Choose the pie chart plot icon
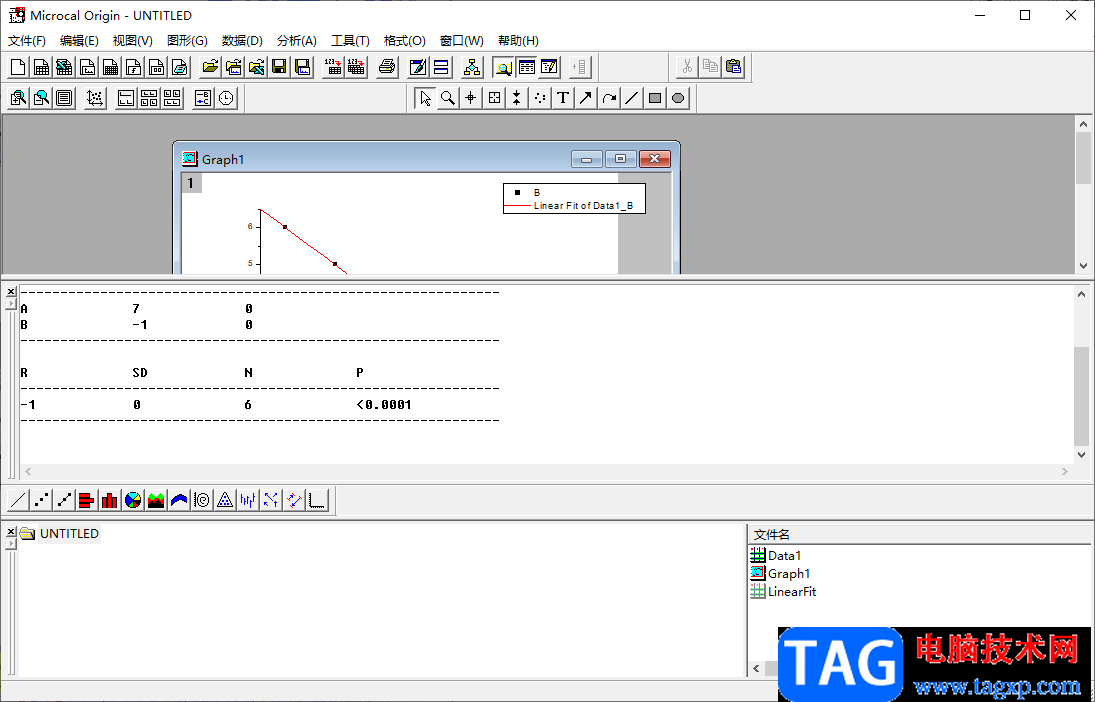The image size is (1095, 702). pyautogui.click(x=133, y=500)
